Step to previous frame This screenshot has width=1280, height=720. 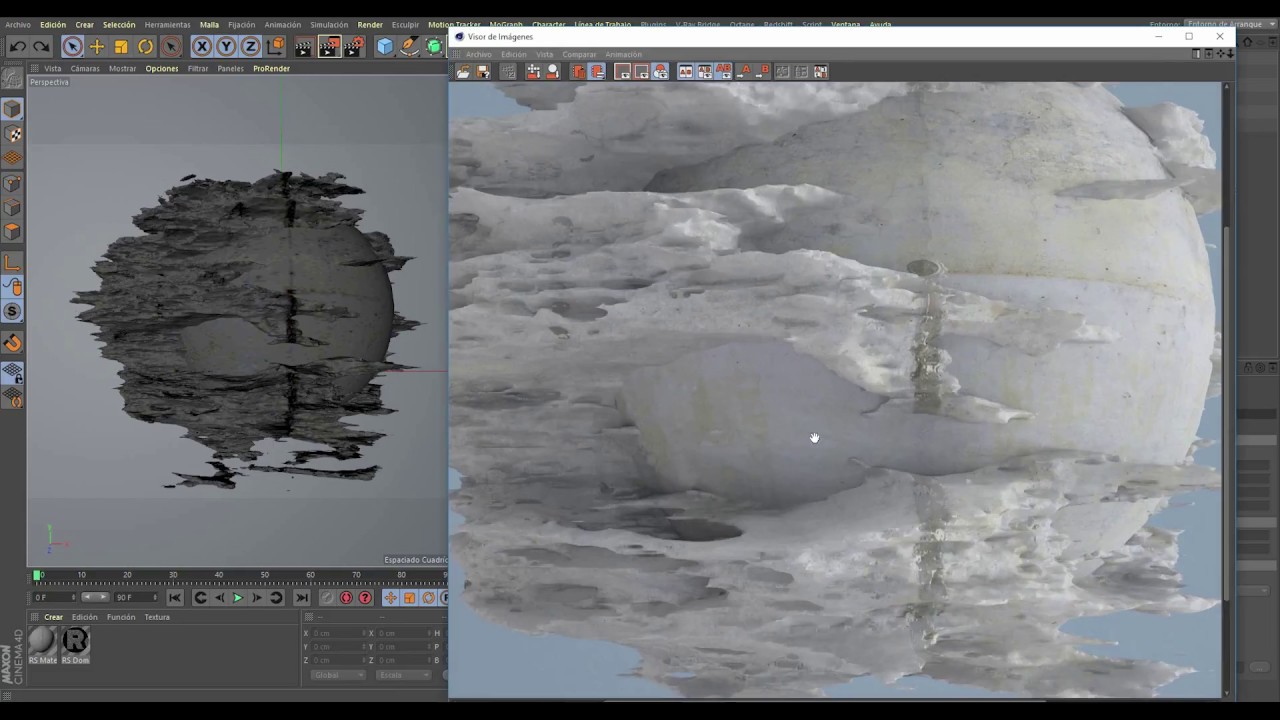point(219,598)
